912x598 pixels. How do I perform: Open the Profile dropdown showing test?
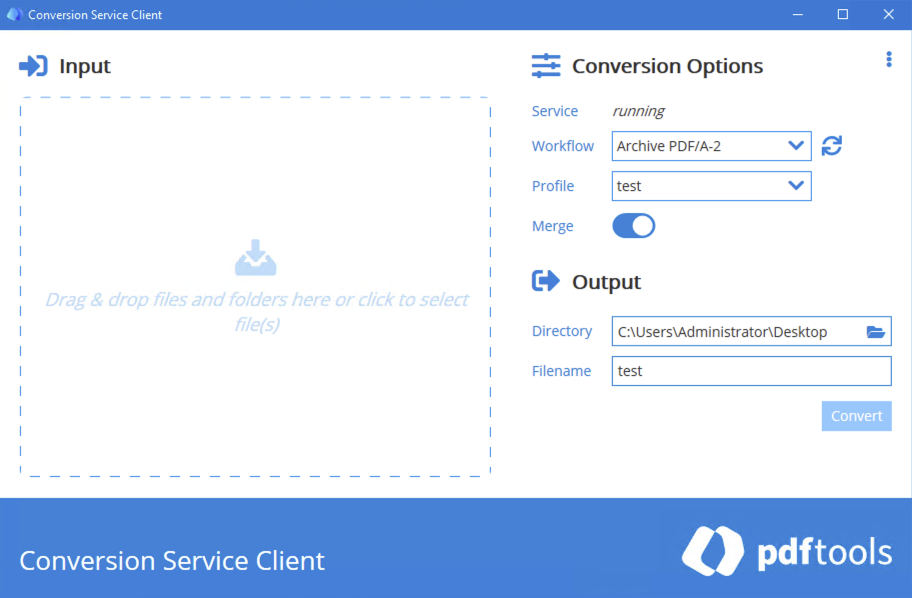pos(711,186)
